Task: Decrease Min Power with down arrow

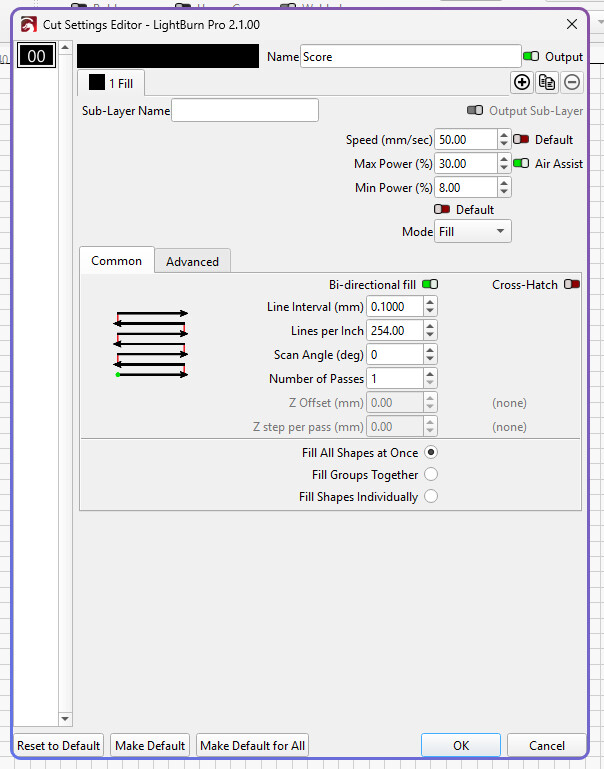Action: pos(504,192)
